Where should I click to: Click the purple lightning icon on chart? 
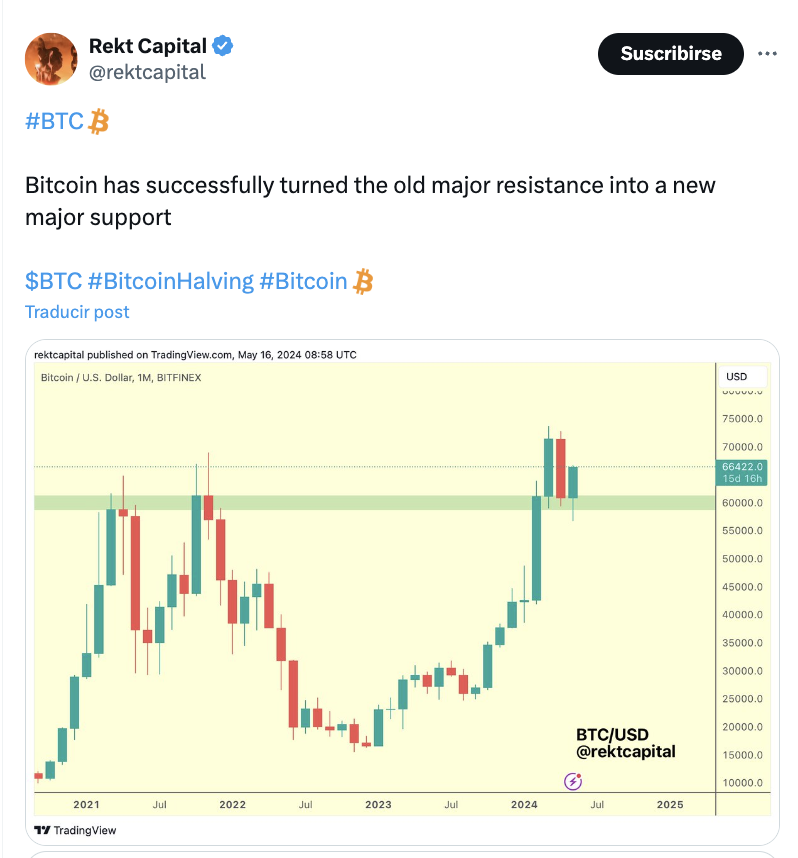(x=573, y=781)
